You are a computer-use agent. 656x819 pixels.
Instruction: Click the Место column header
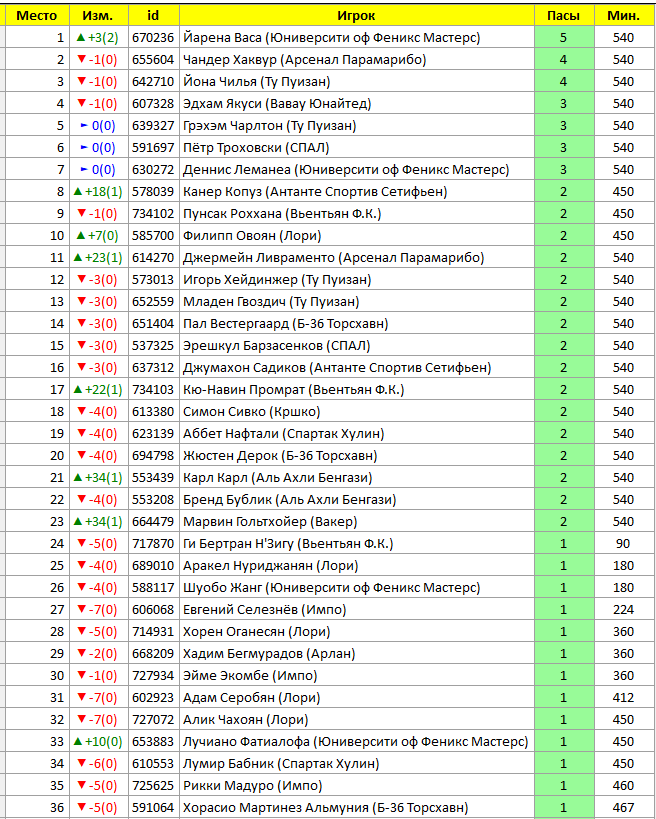tap(37, 15)
